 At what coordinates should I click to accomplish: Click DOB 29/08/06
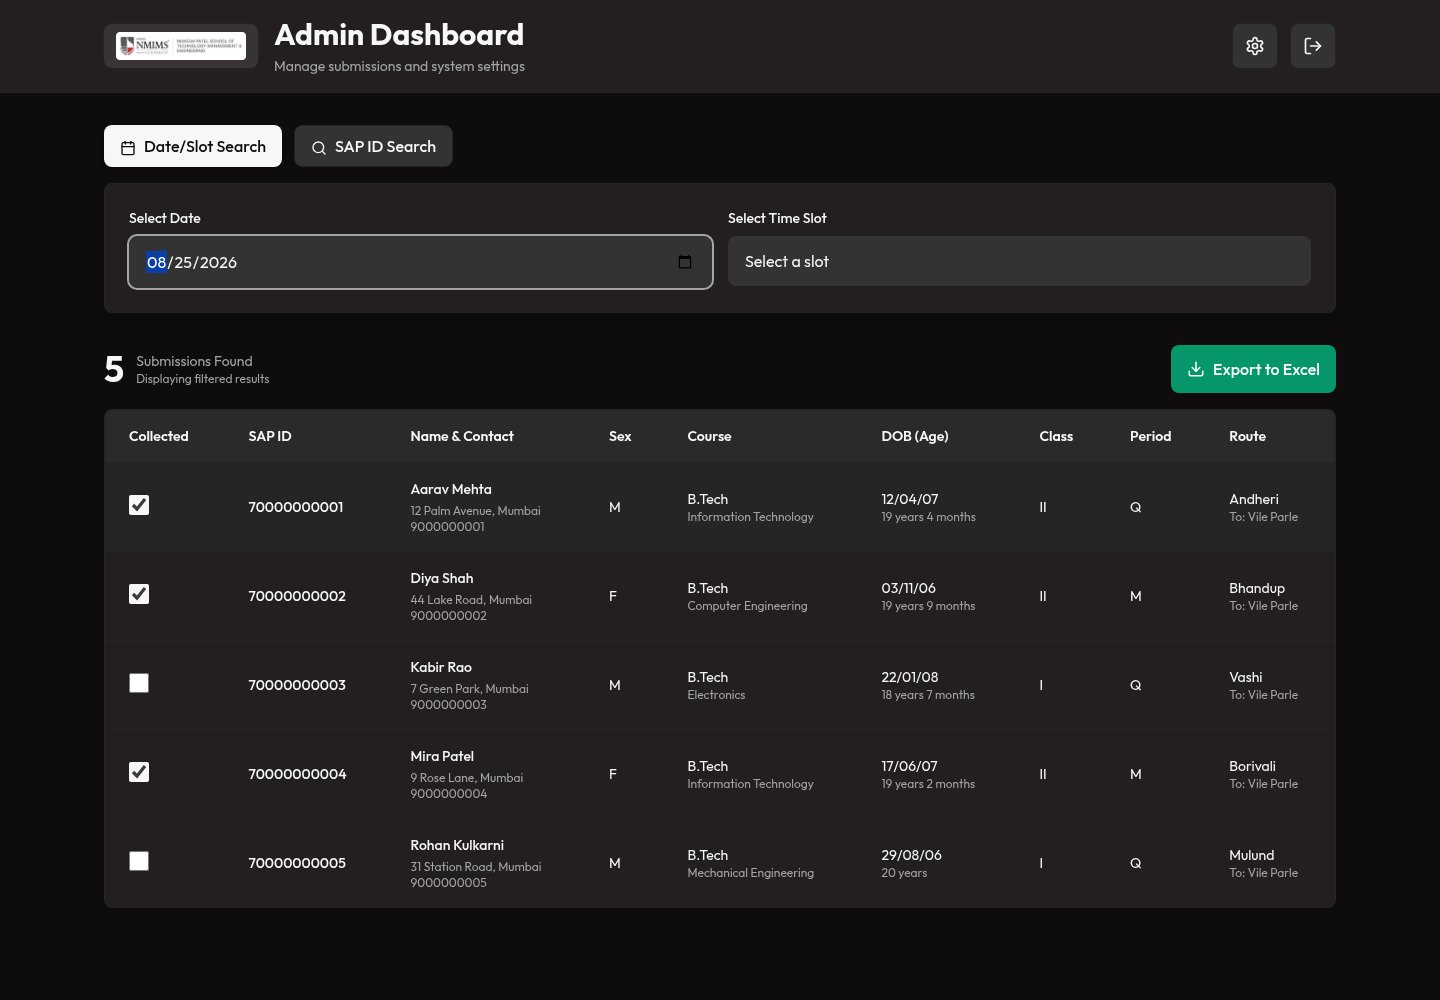[912, 855]
